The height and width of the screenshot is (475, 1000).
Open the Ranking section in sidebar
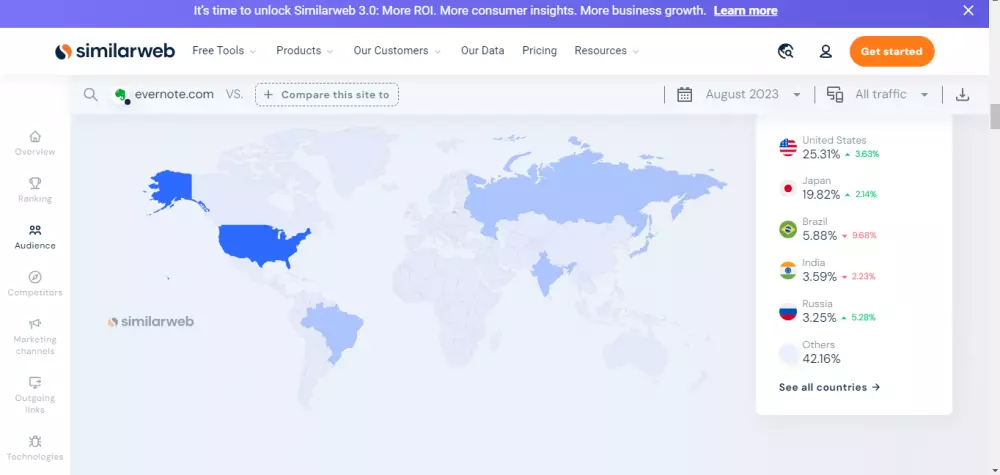(x=35, y=191)
